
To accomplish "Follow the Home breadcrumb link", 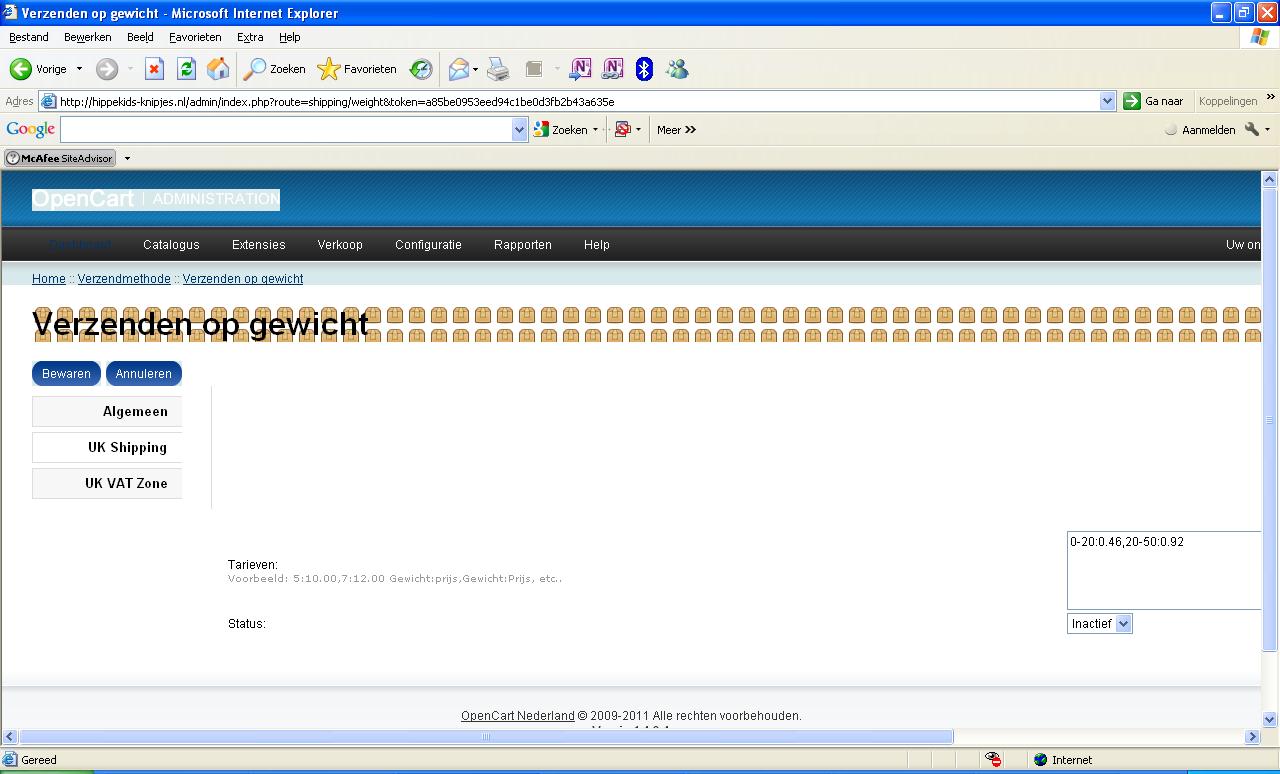I will 49,279.
